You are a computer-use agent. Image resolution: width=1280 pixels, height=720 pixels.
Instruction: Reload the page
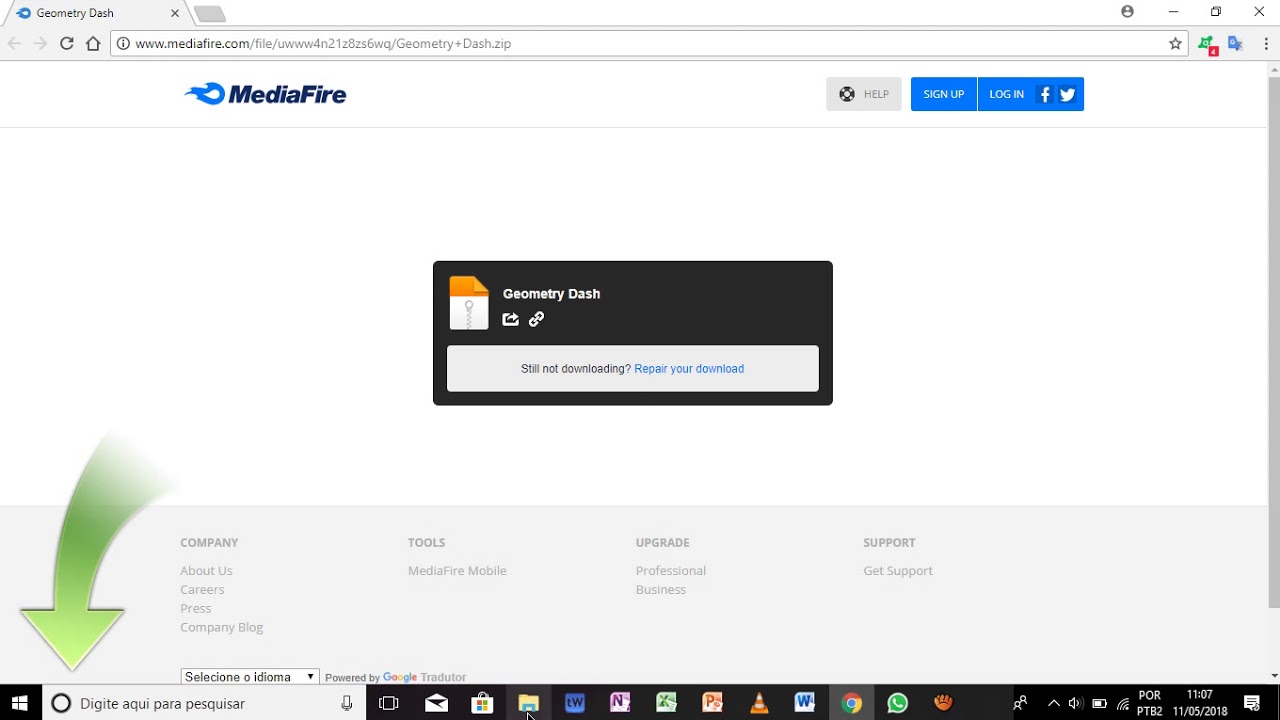(67, 43)
